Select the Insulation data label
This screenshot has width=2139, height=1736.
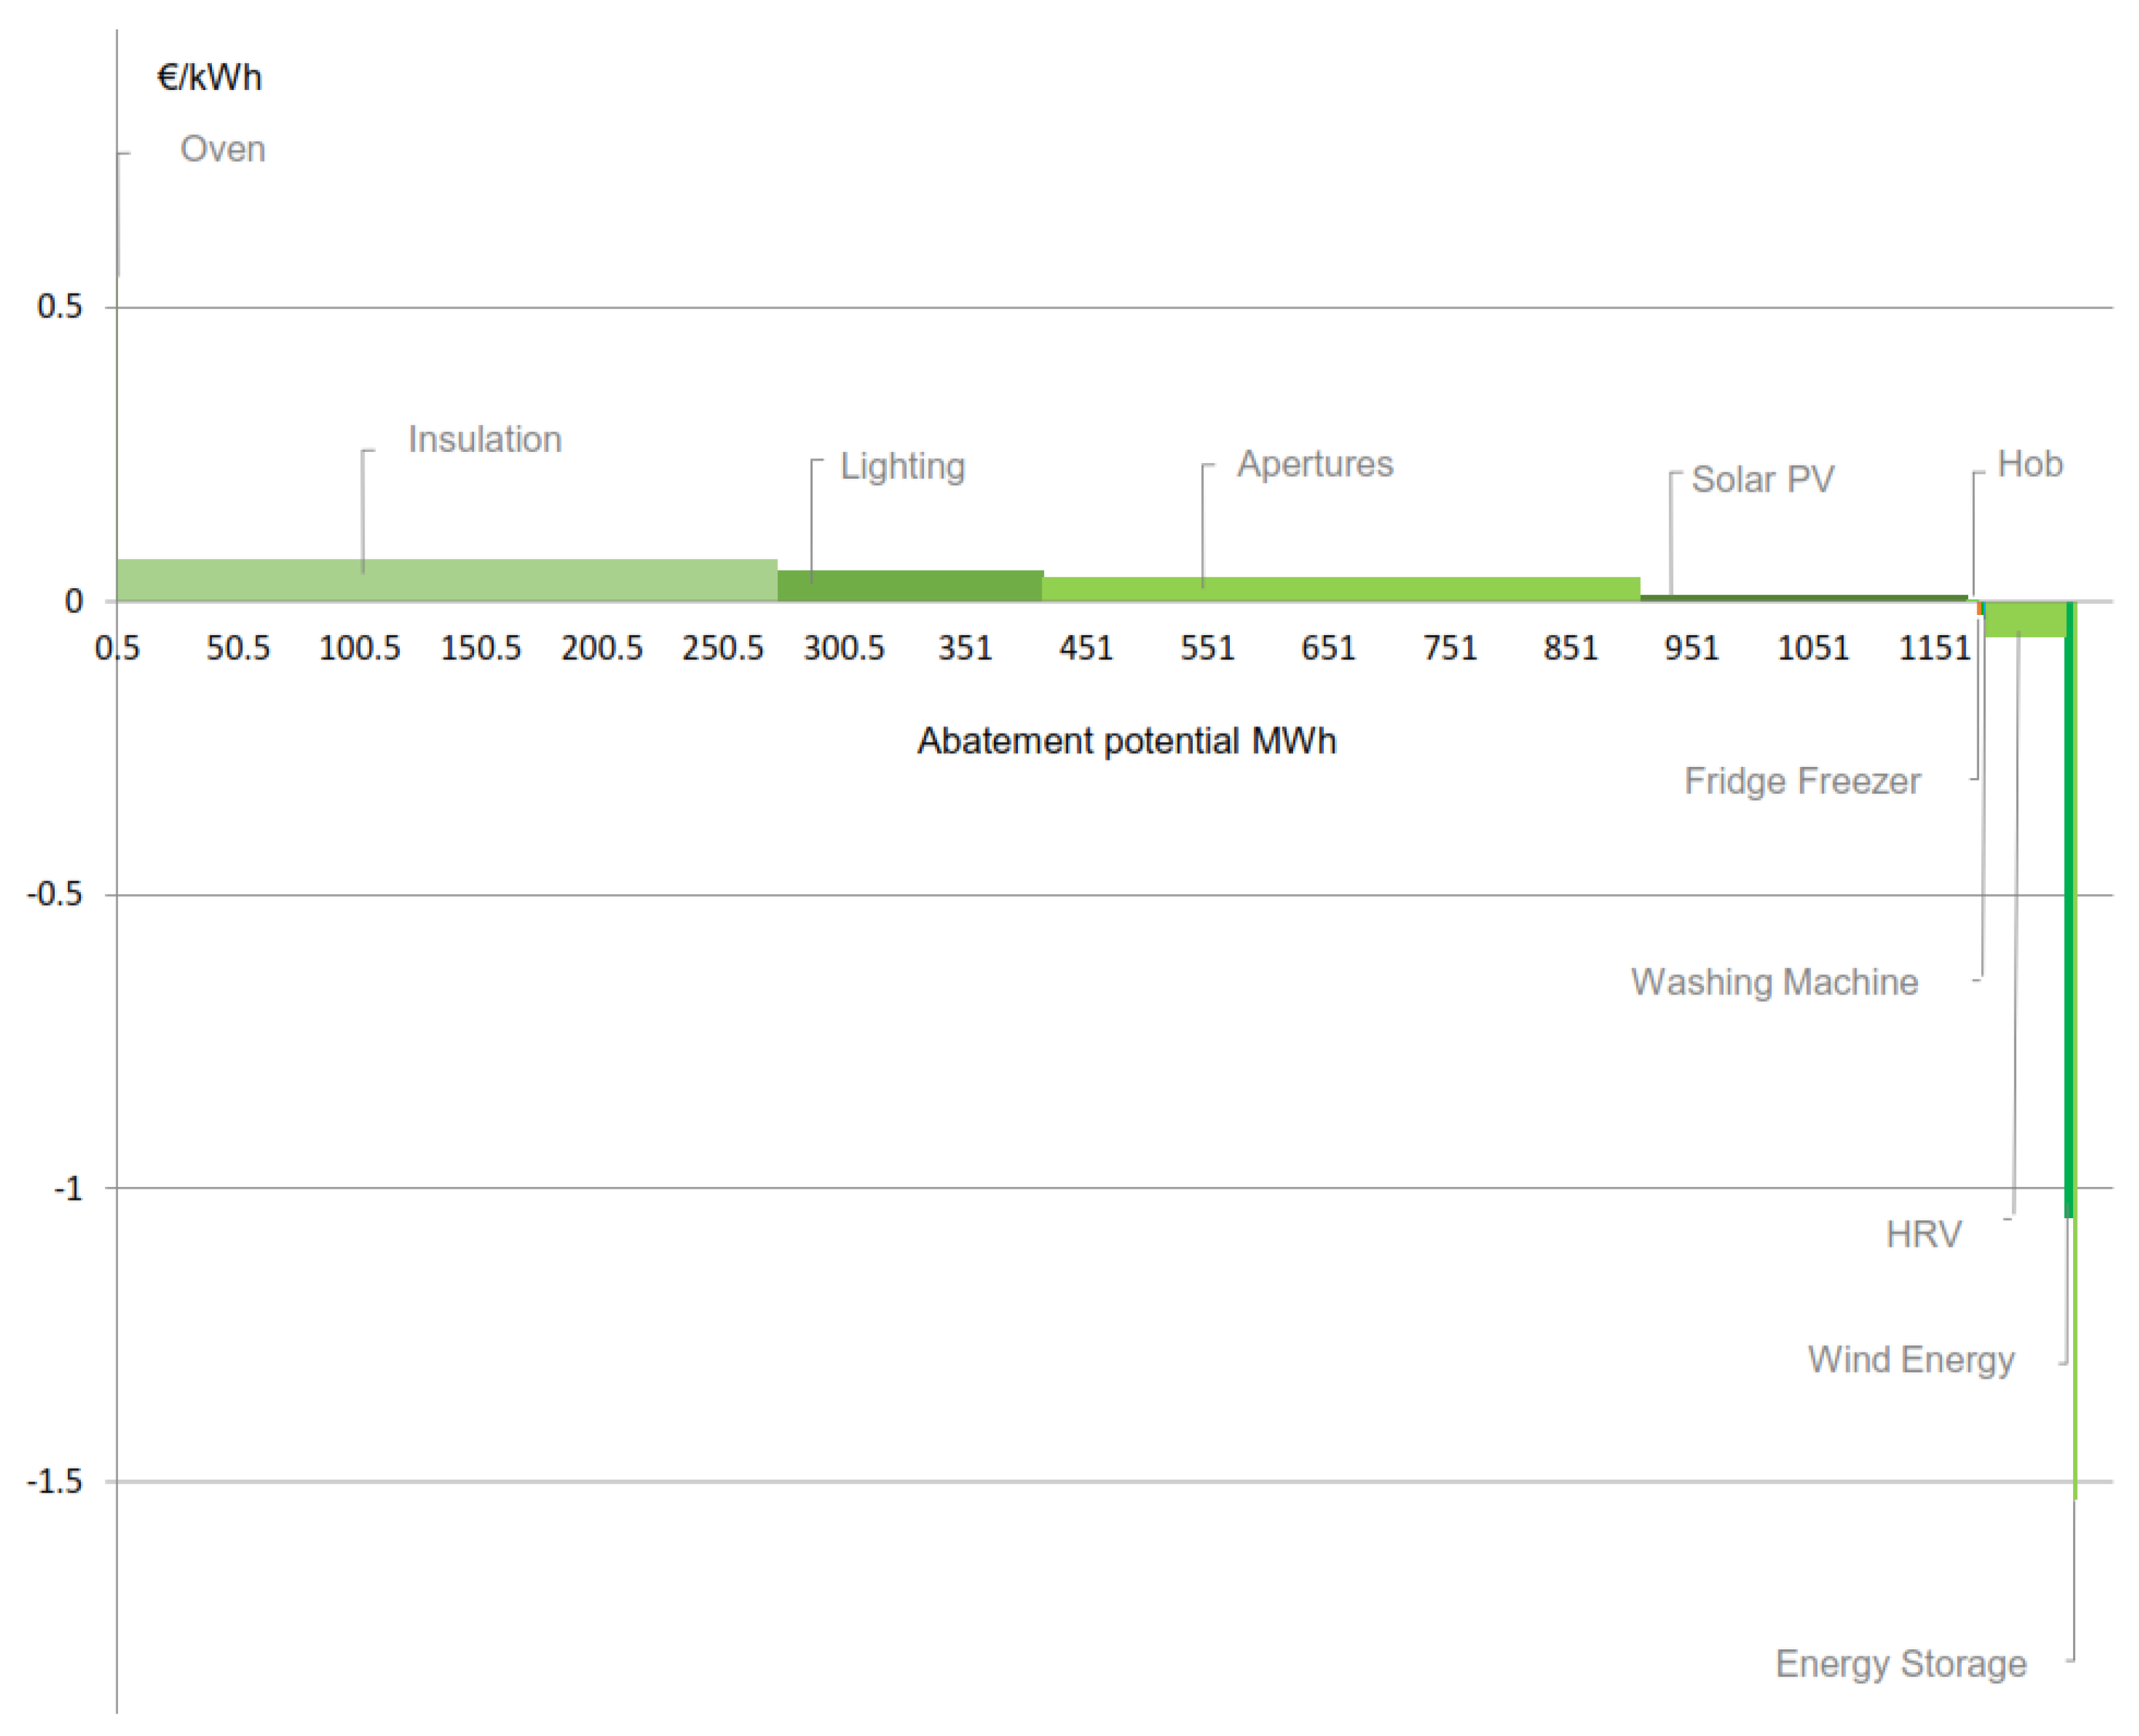[484, 440]
